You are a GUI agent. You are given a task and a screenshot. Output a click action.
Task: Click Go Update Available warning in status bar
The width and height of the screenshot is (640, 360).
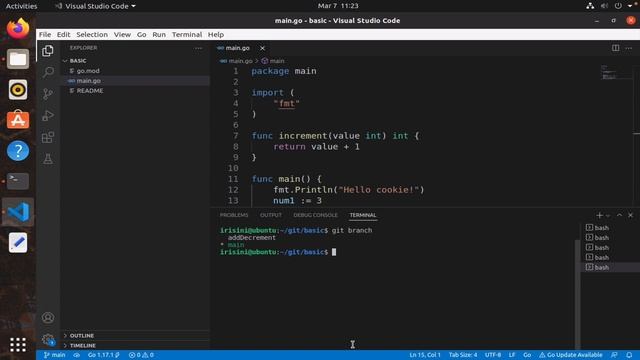click(x=571, y=355)
